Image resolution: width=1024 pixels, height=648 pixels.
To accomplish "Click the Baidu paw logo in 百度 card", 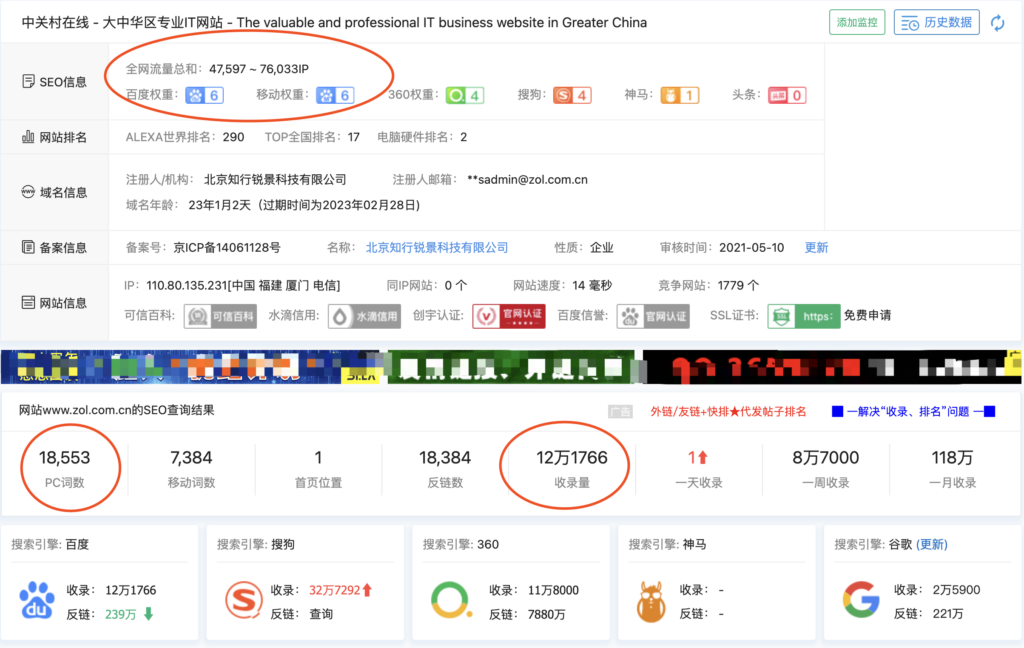I will click(37, 600).
